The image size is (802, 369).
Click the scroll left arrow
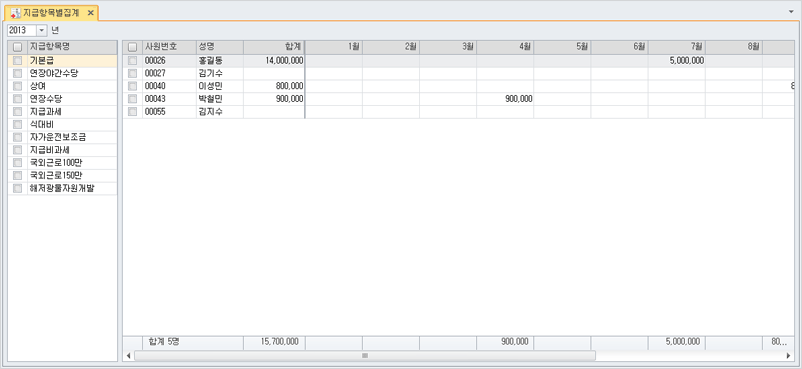coord(128,356)
